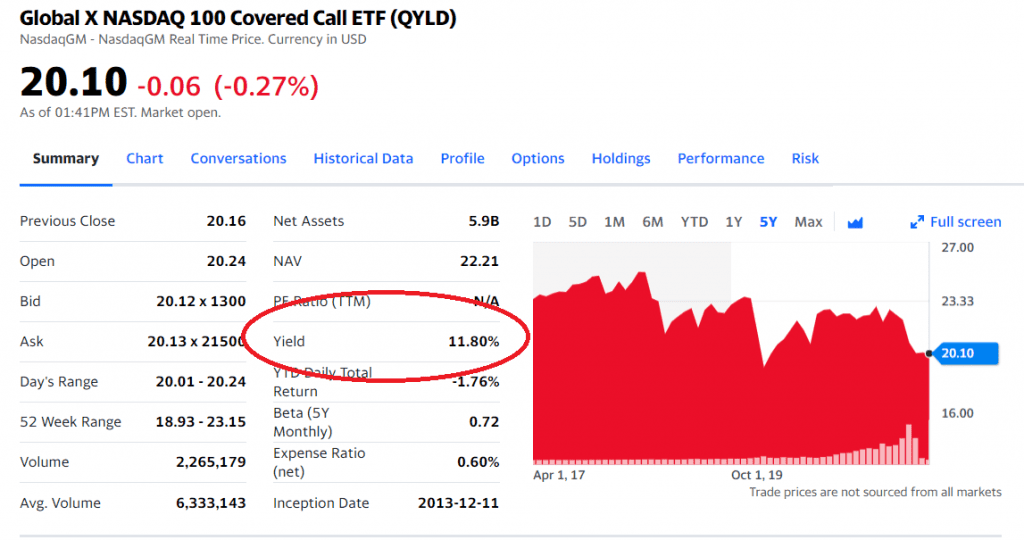Select the 5Y chart range

coord(768,222)
